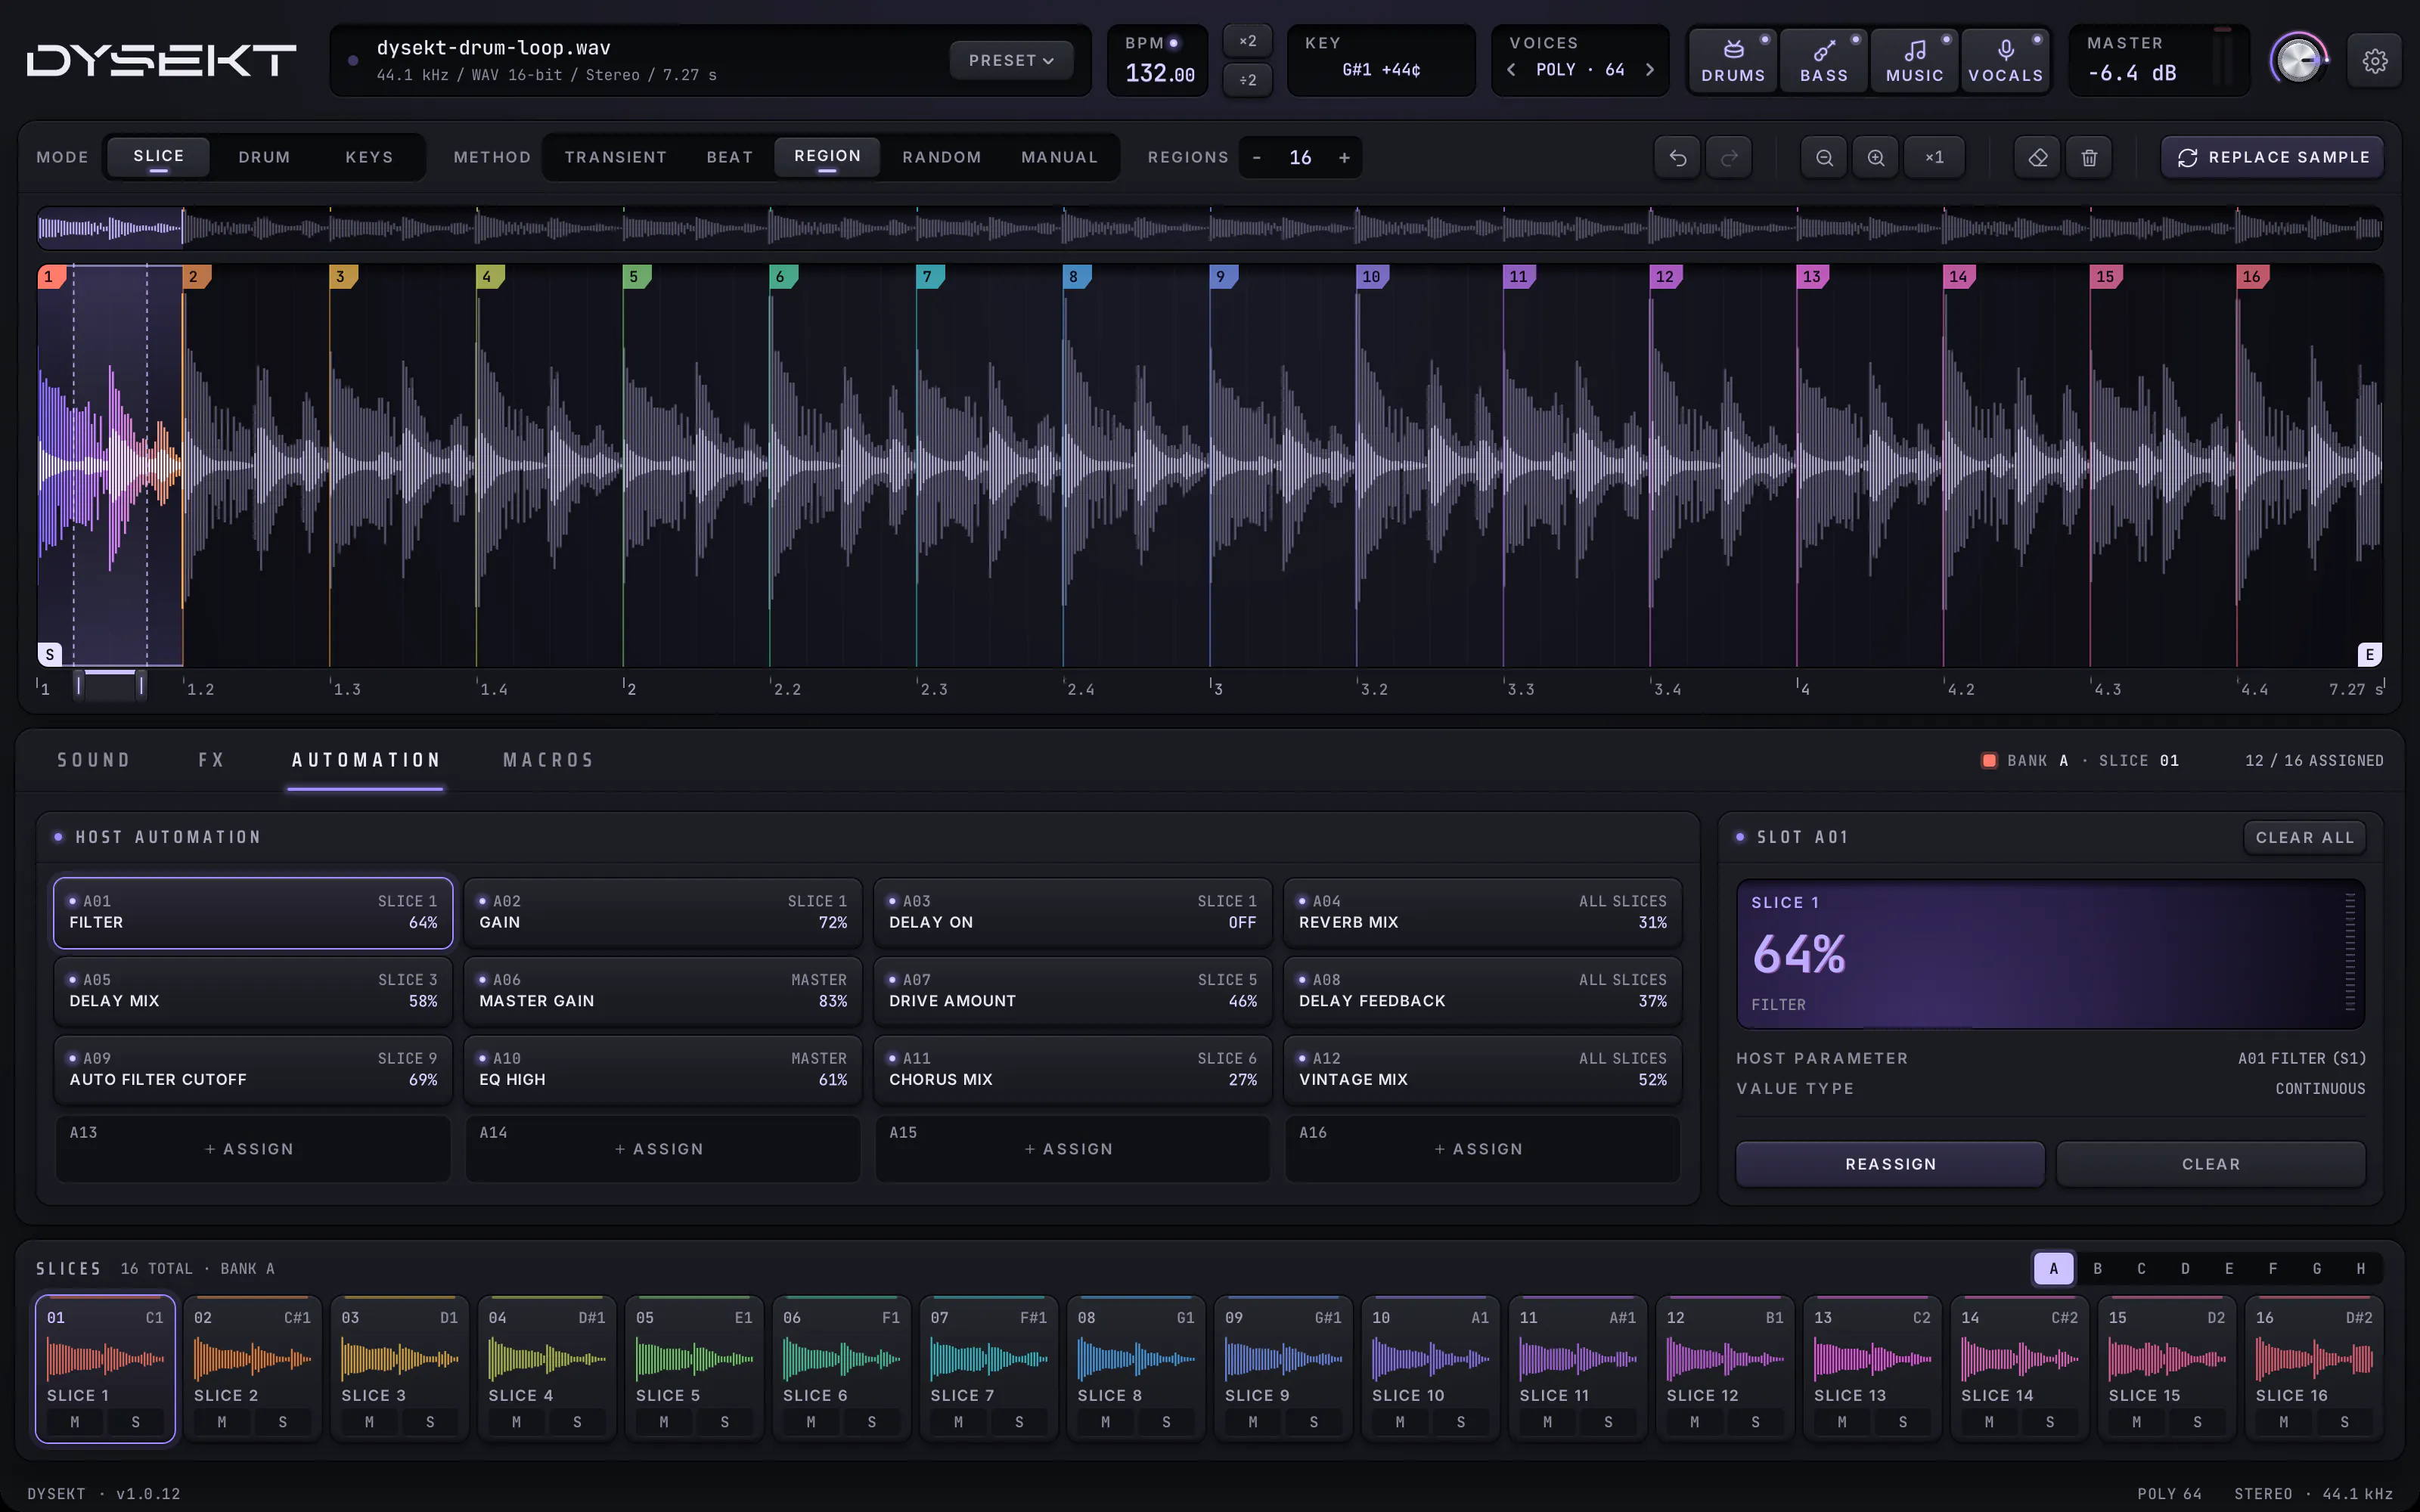The image size is (2420, 1512).
Task: Open the PRESET dropdown
Action: tap(1011, 61)
